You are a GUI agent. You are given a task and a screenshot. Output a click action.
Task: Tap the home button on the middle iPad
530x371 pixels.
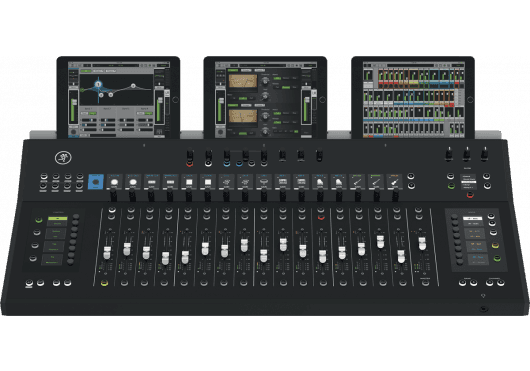coord(322,99)
